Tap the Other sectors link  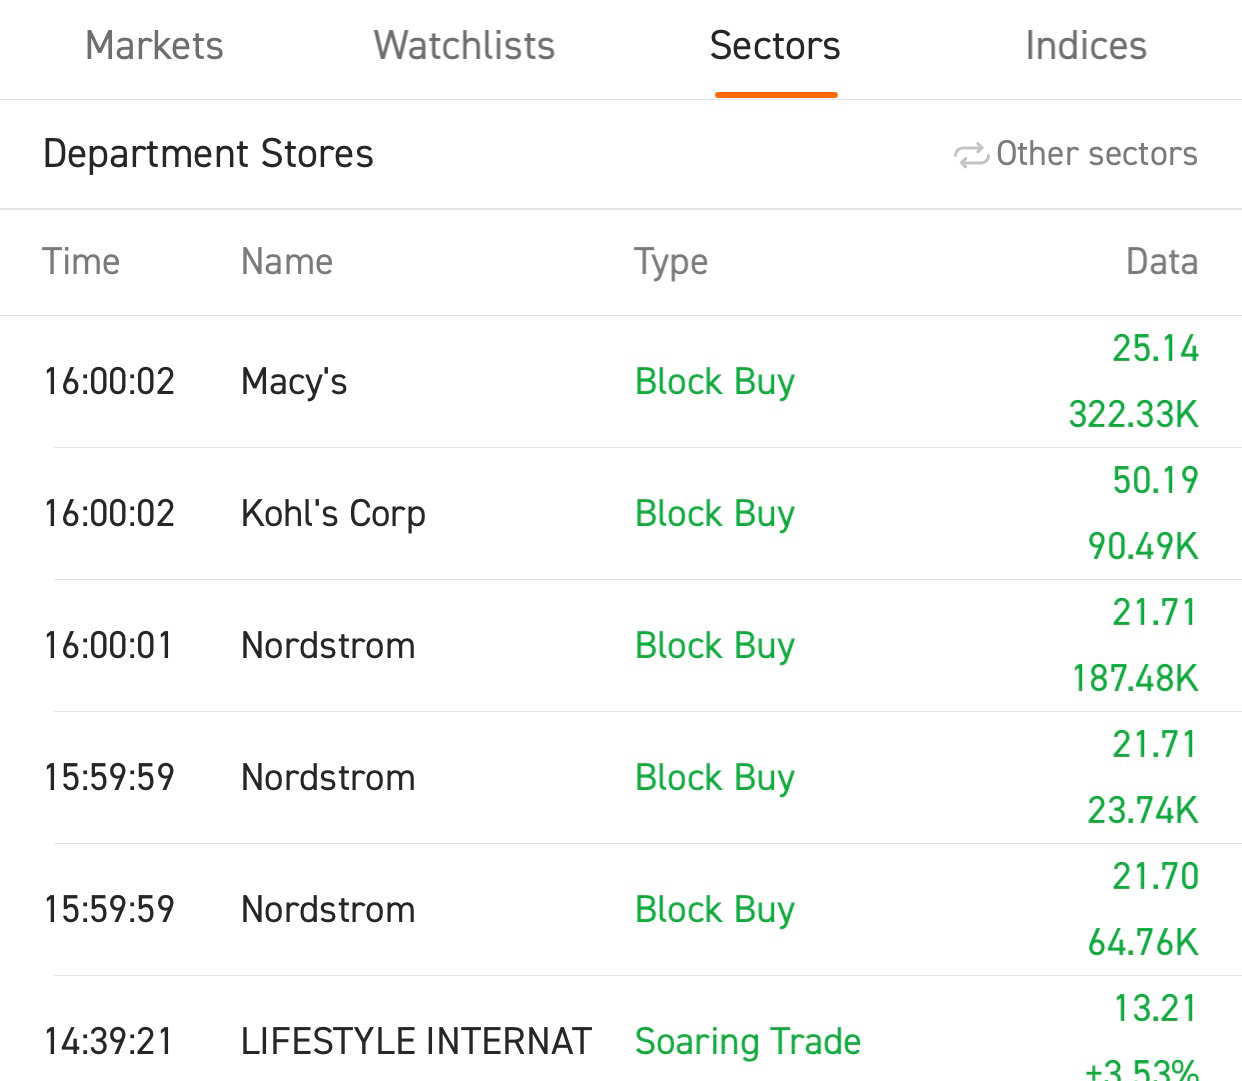[x=1096, y=154]
